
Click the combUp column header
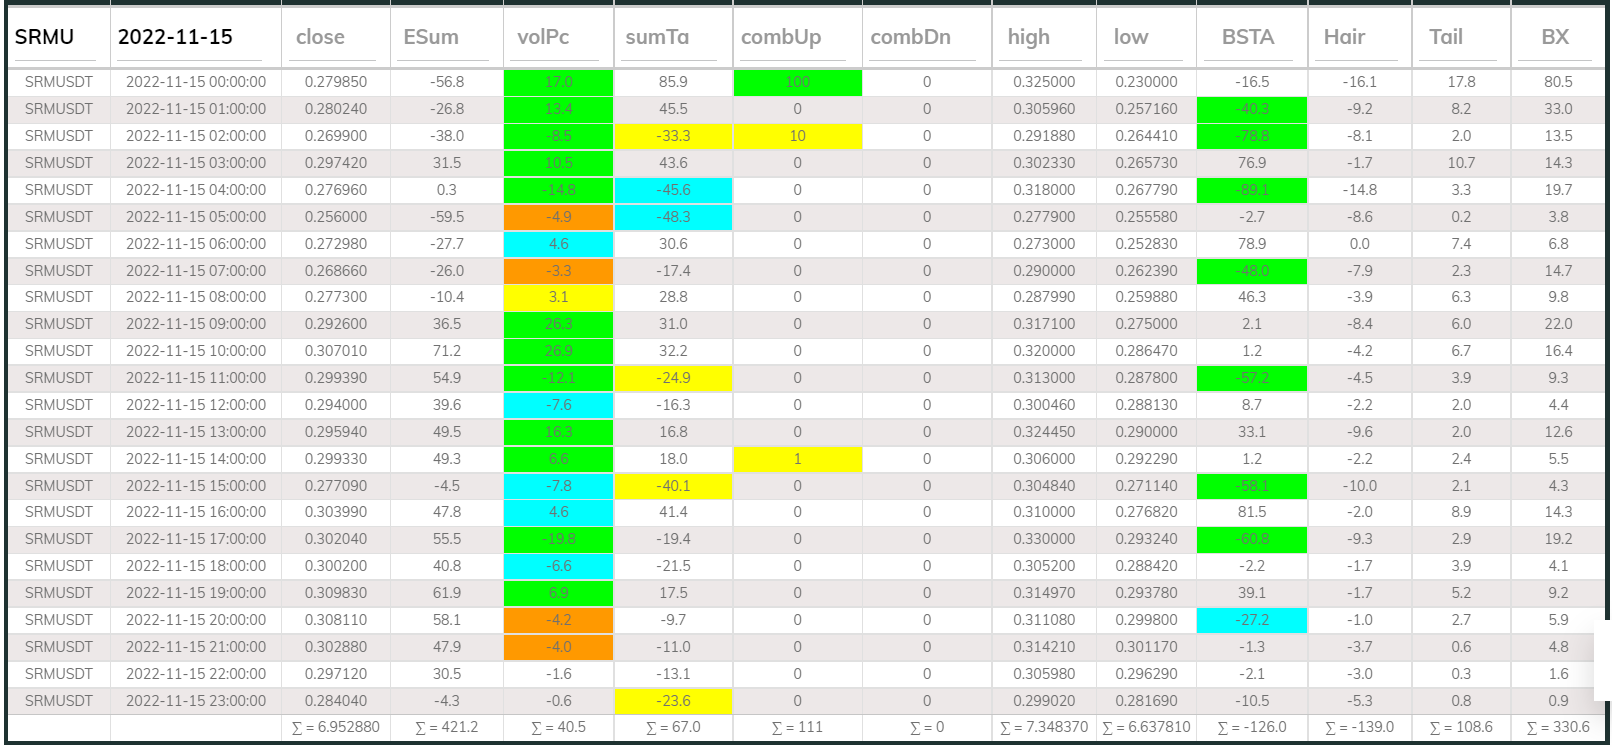tap(781, 37)
